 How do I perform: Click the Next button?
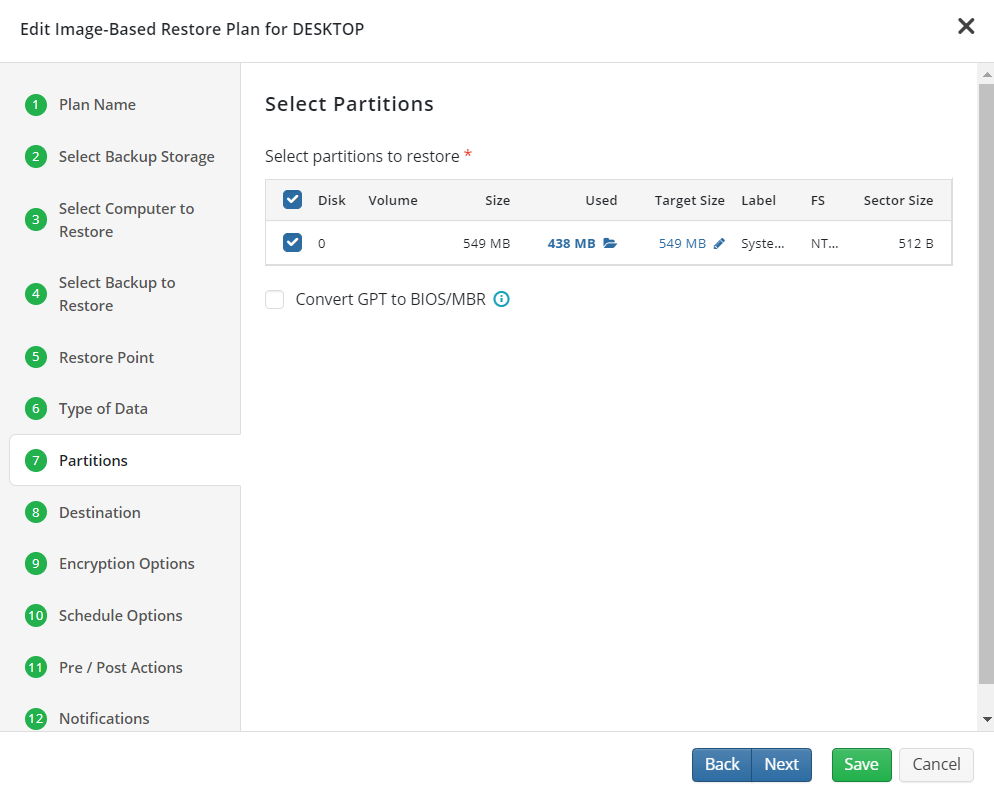click(x=782, y=764)
